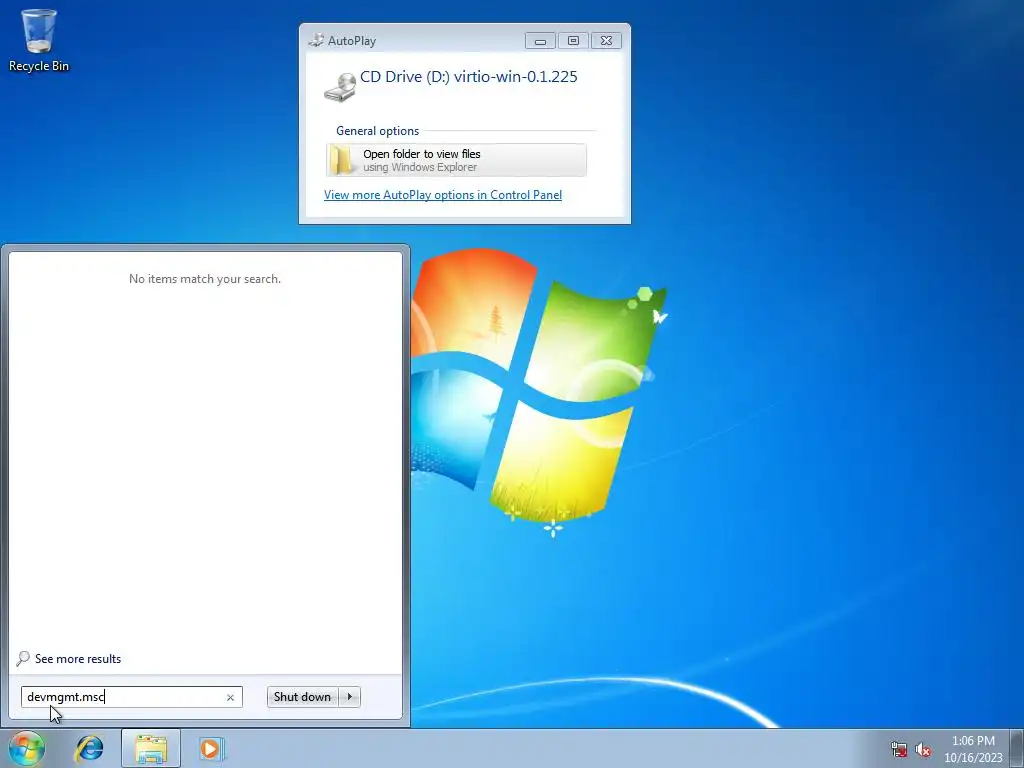Image resolution: width=1024 pixels, height=768 pixels.
Task: Click the muted volume tray icon
Action: click(x=923, y=749)
